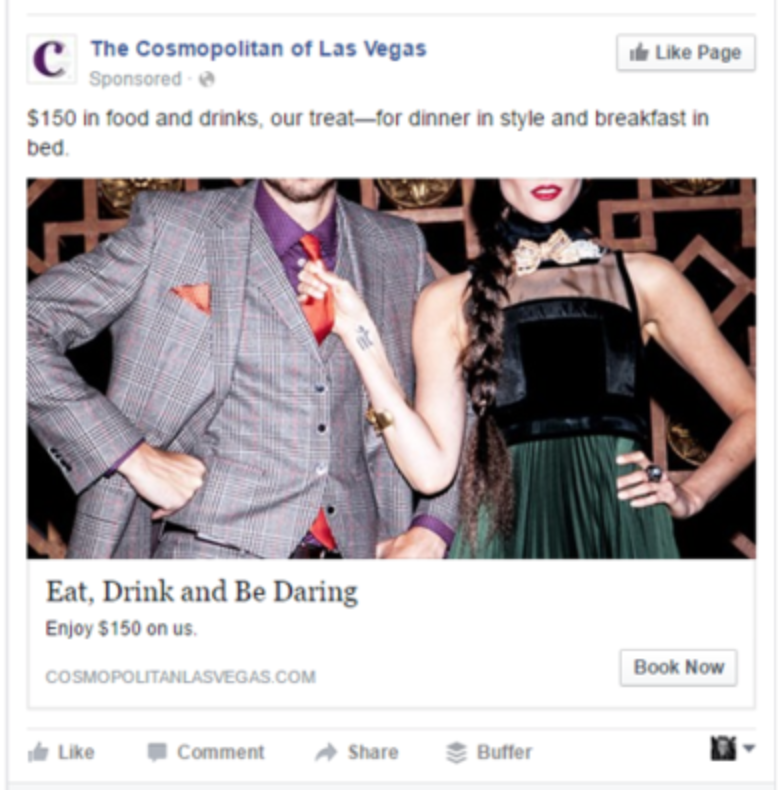The height and width of the screenshot is (790, 778).
Task: Click the Book Now button
Action: point(678,668)
